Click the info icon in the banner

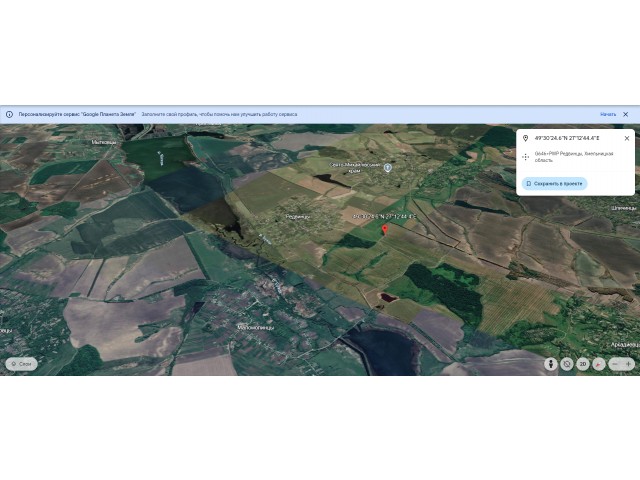coord(9,114)
